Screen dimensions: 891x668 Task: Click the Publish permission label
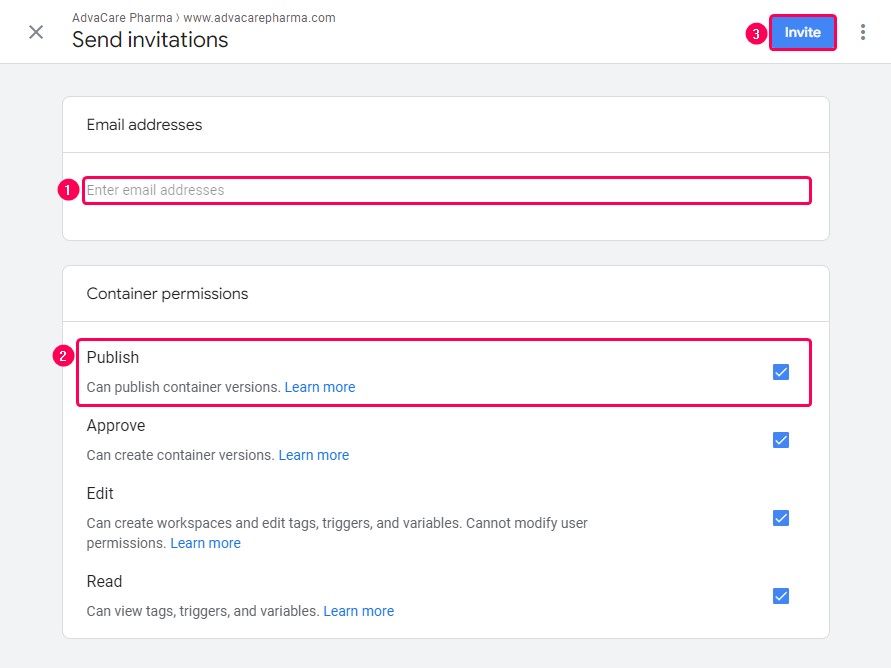(113, 357)
